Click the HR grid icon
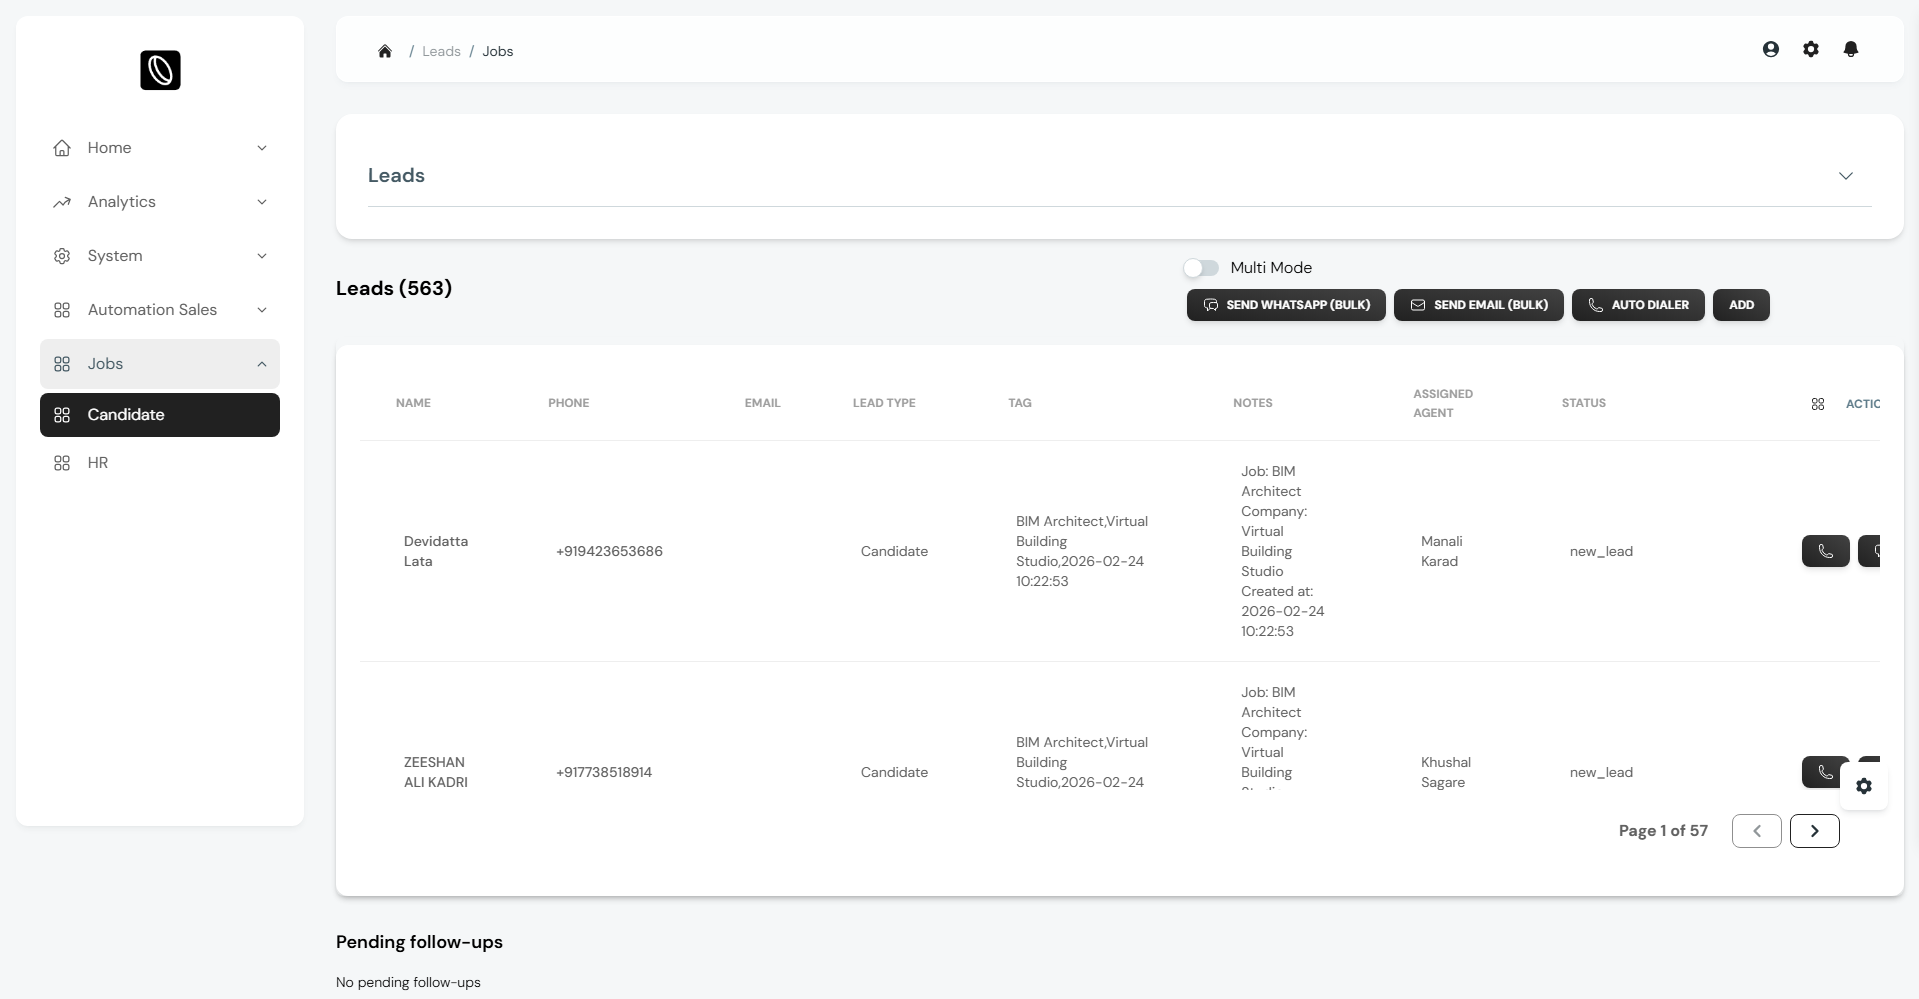This screenshot has width=1919, height=999. [x=62, y=463]
